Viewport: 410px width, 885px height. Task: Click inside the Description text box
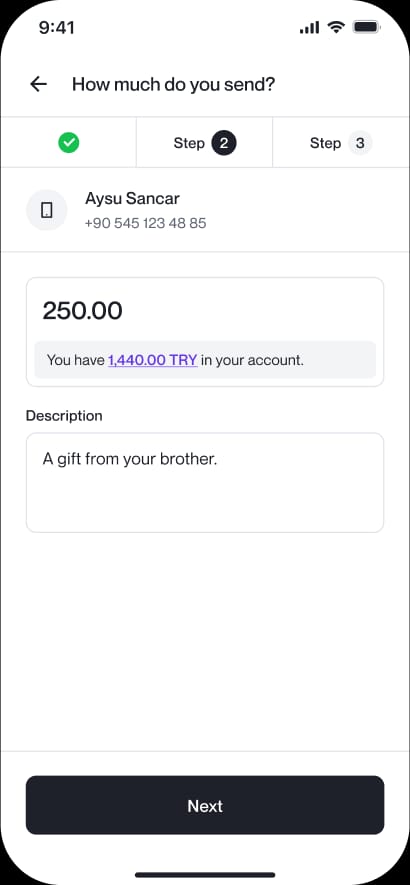coord(205,483)
